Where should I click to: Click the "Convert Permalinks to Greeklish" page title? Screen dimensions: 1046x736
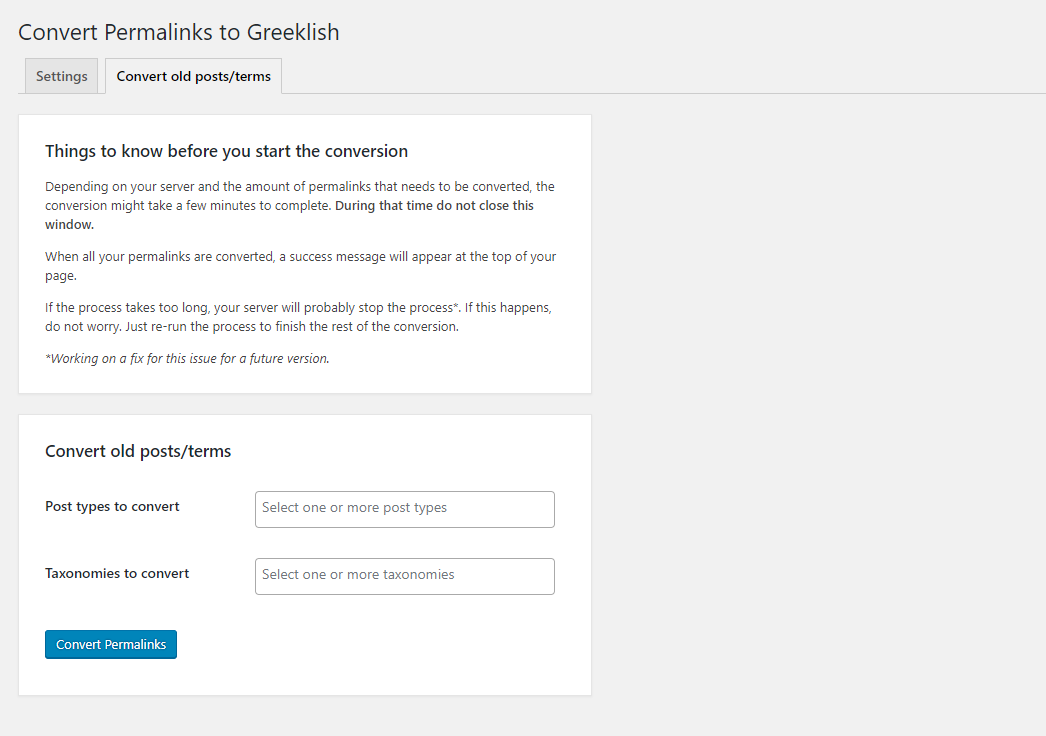[x=179, y=32]
